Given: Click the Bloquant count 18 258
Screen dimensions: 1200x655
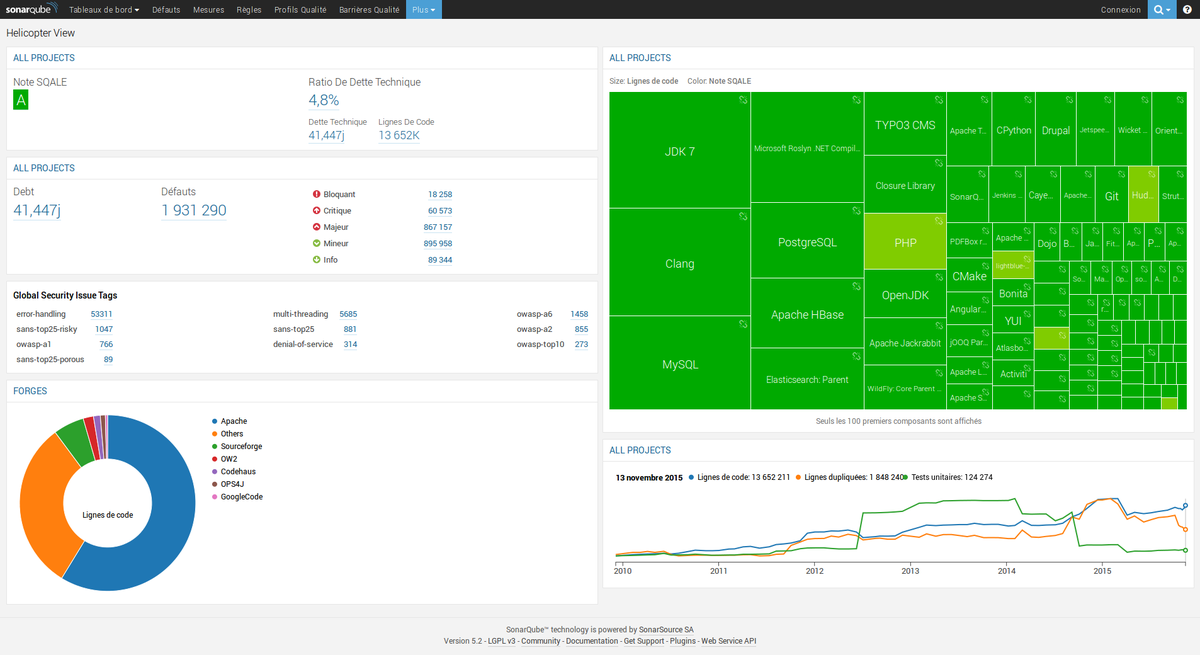Looking at the screenshot, I should tap(440, 194).
